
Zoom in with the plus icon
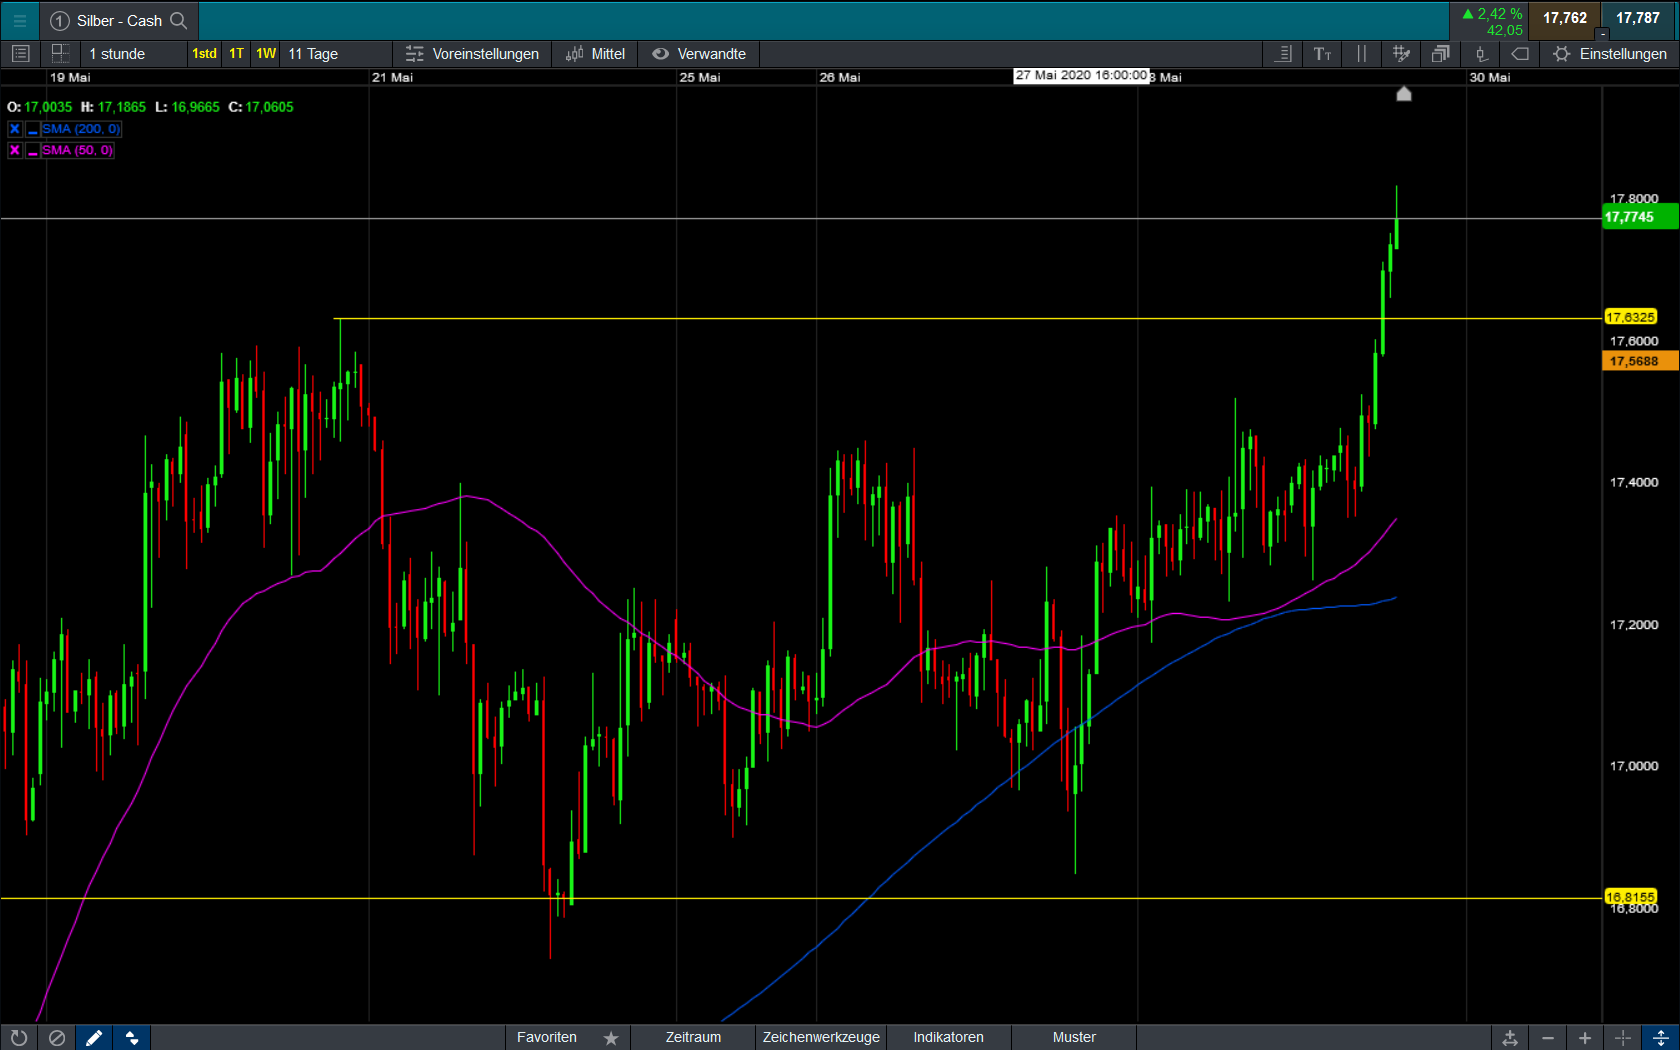pyautogui.click(x=1585, y=1038)
